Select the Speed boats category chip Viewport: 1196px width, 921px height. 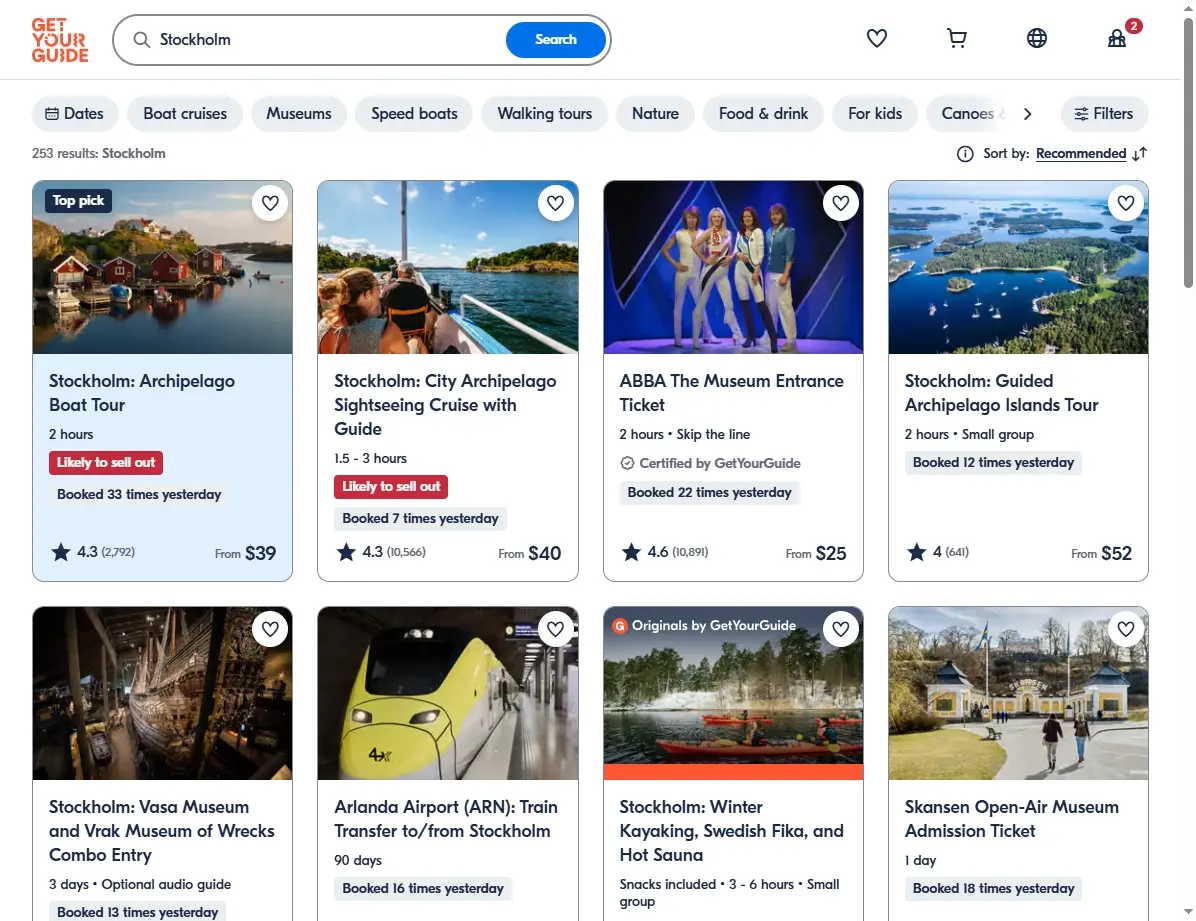pyautogui.click(x=414, y=114)
